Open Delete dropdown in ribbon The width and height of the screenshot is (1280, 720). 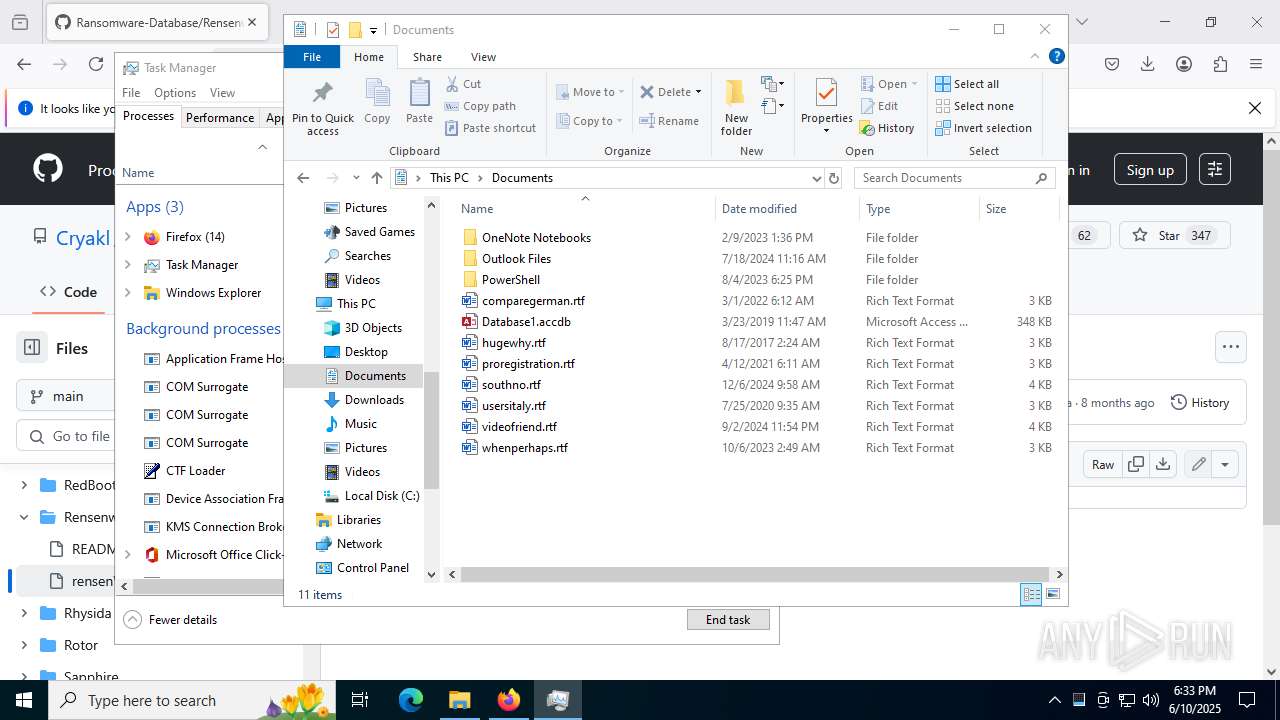click(x=698, y=92)
